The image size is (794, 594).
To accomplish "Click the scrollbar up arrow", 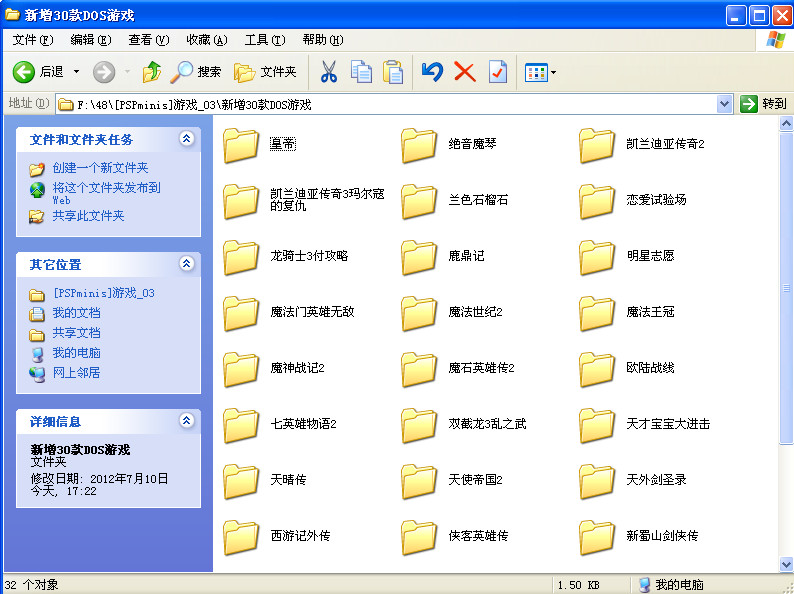I will (x=786, y=124).
